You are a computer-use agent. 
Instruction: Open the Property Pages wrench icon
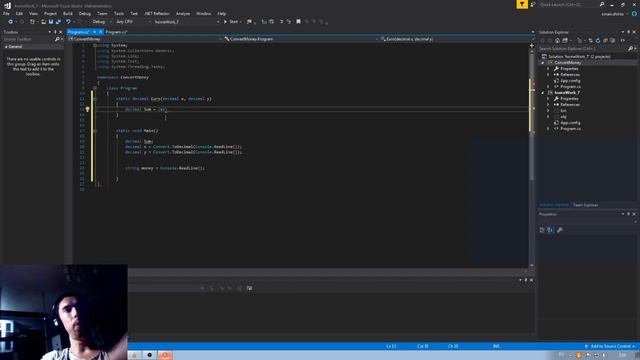(x=560, y=230)
